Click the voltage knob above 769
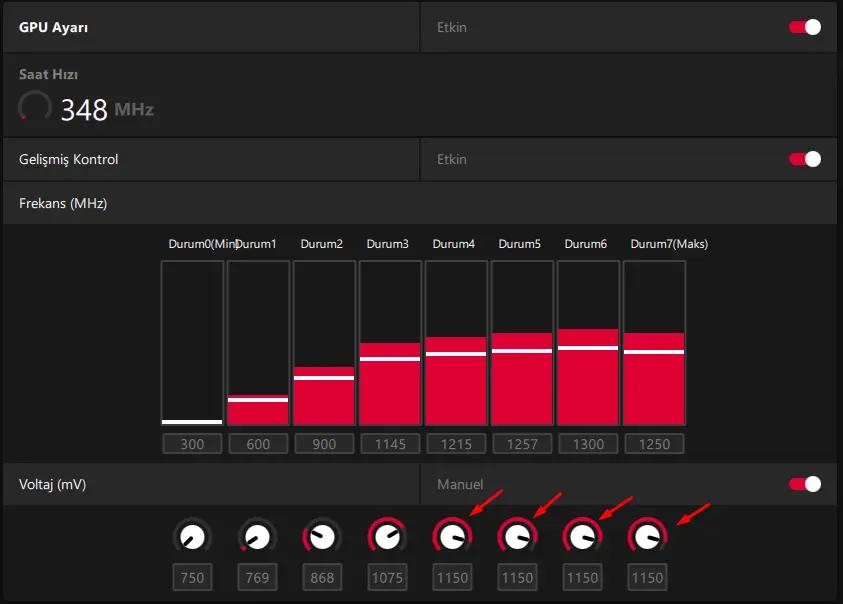Viewport: 843px width, 604px height. click(258, 537)
